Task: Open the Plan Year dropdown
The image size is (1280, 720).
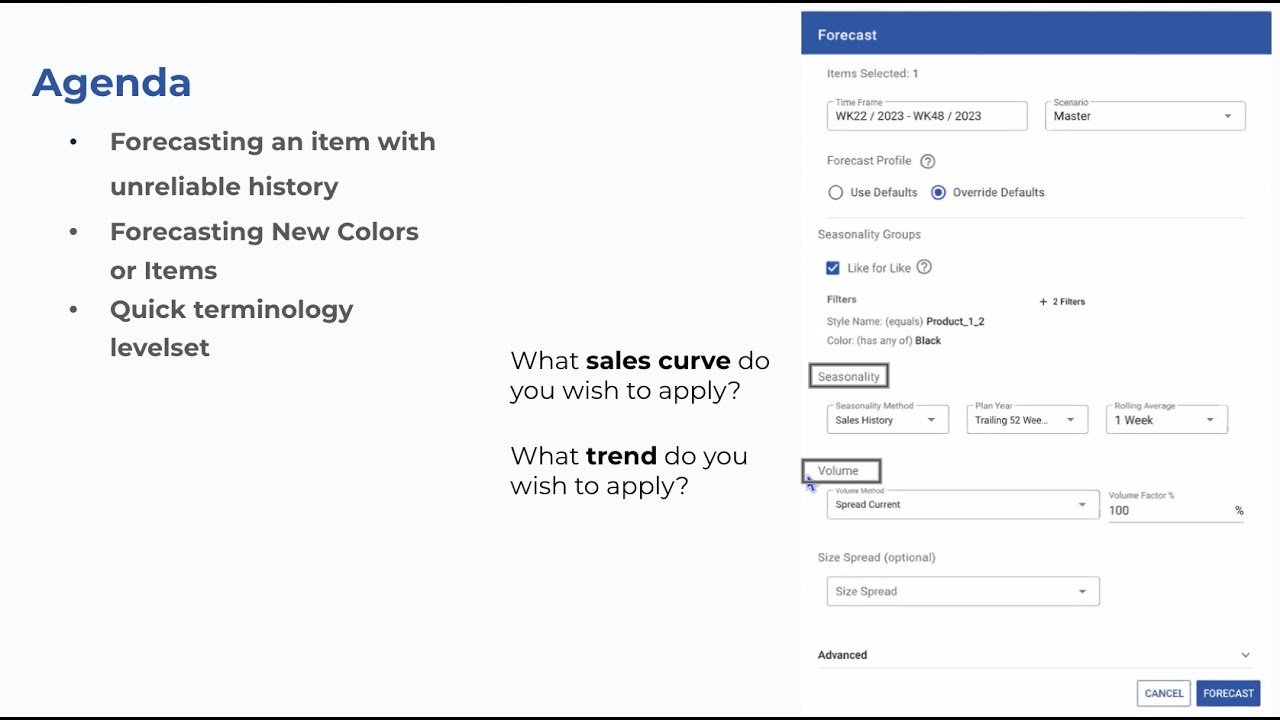Action: tap(1027, 420)
